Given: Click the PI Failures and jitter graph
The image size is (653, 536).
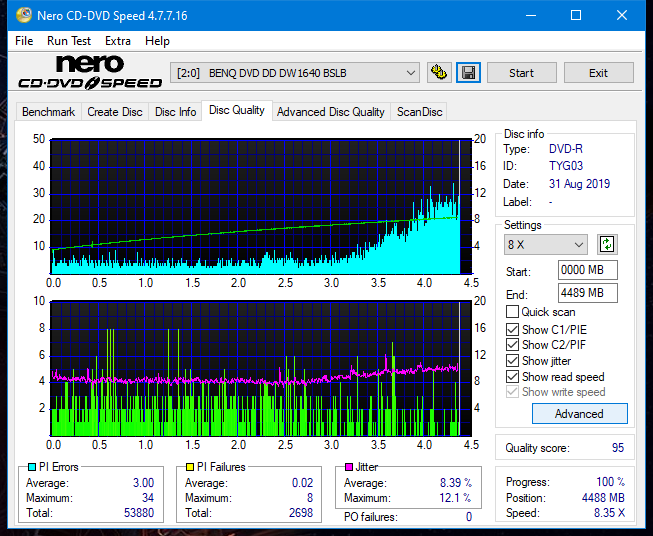Looking at the screenshot, I should click(x=261, y=368).
